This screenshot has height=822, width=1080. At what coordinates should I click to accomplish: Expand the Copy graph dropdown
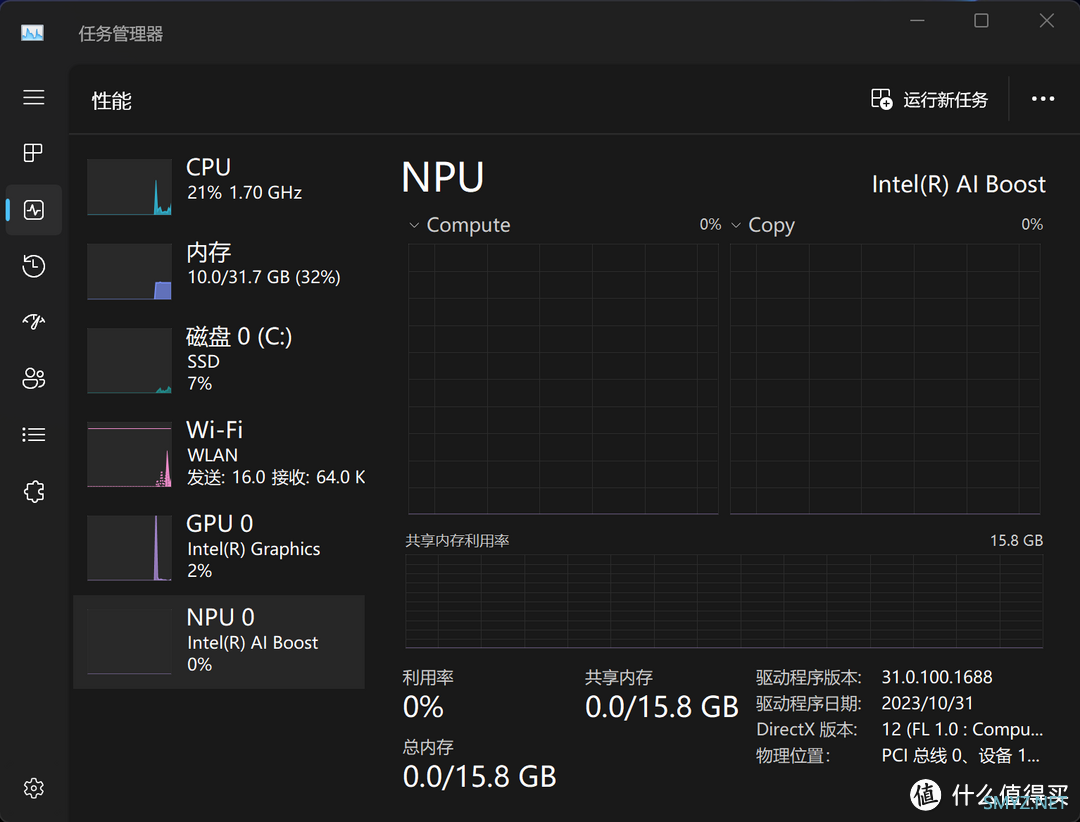(736, 225)
